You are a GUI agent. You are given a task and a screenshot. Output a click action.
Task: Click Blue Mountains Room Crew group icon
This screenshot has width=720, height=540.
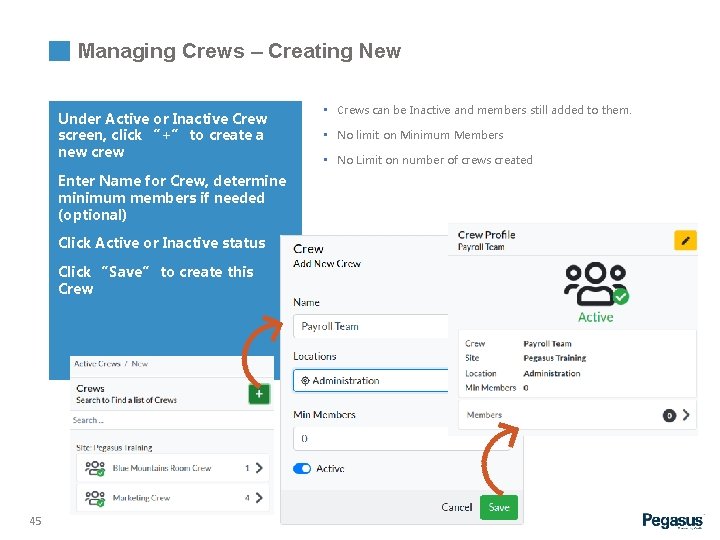pos(95,468)
